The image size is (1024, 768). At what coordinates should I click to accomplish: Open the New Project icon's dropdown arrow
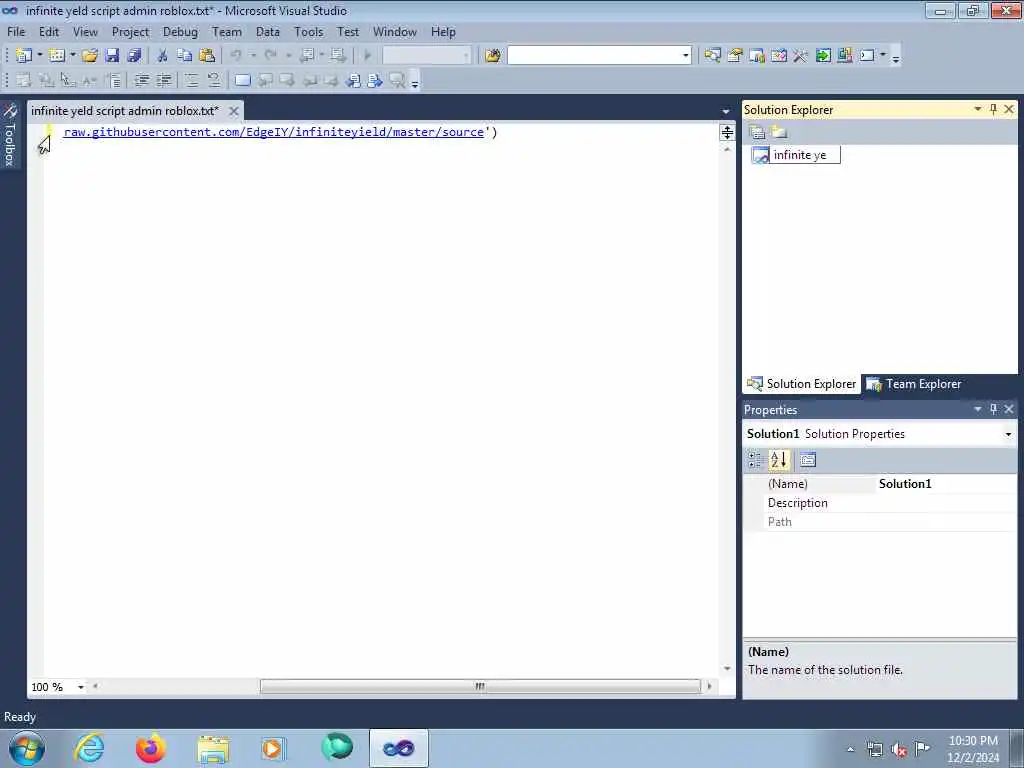point(40,56)
